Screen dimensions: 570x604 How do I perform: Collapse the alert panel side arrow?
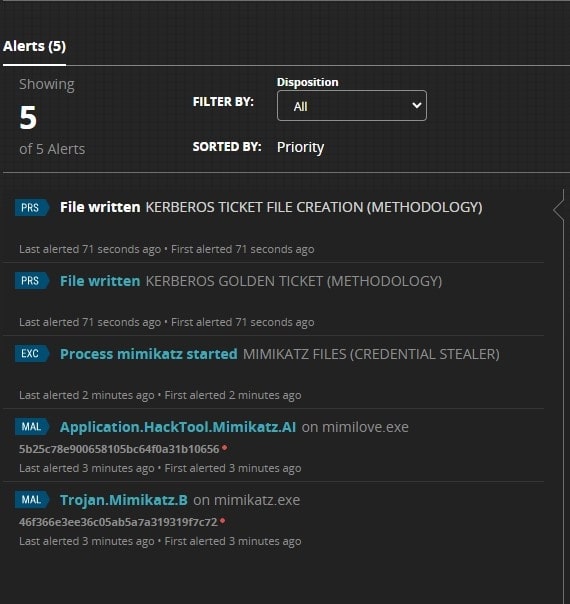click(x=558, y=209)
